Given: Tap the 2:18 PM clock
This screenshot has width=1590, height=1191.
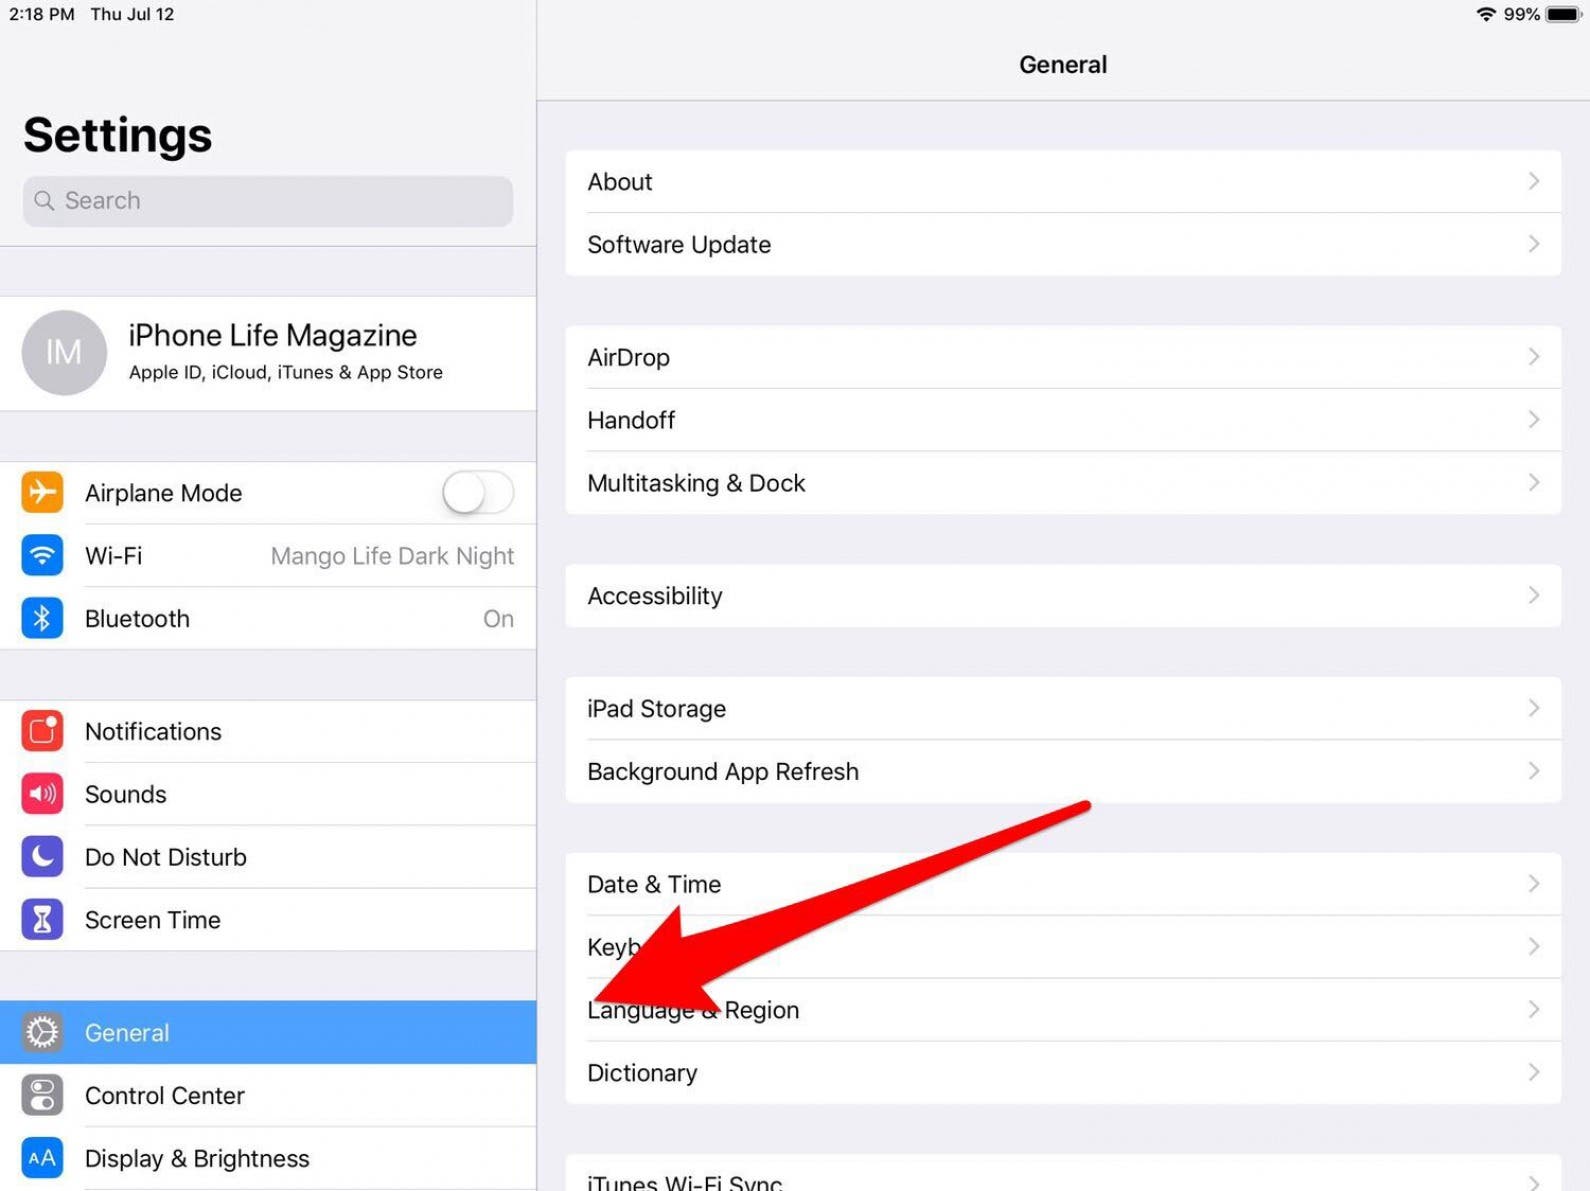Looking at the screenshot, I should tap(42, 14).
